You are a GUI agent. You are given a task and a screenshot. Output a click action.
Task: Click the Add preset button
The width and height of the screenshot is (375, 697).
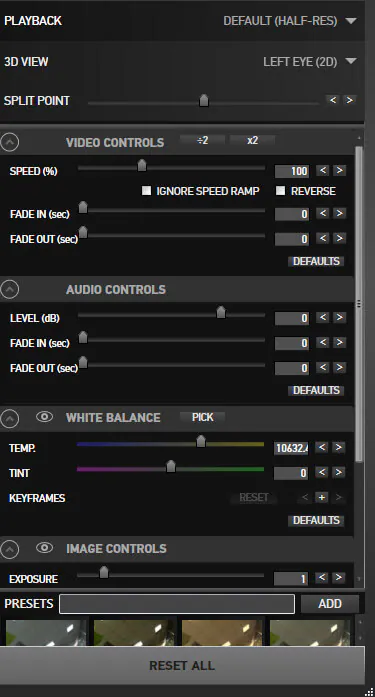tap(330, 604)
